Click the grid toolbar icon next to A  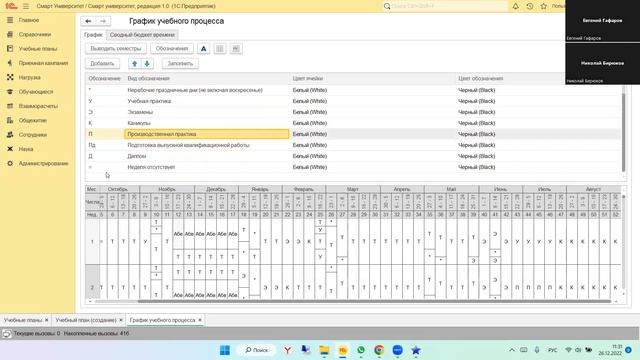pos(220,49)
